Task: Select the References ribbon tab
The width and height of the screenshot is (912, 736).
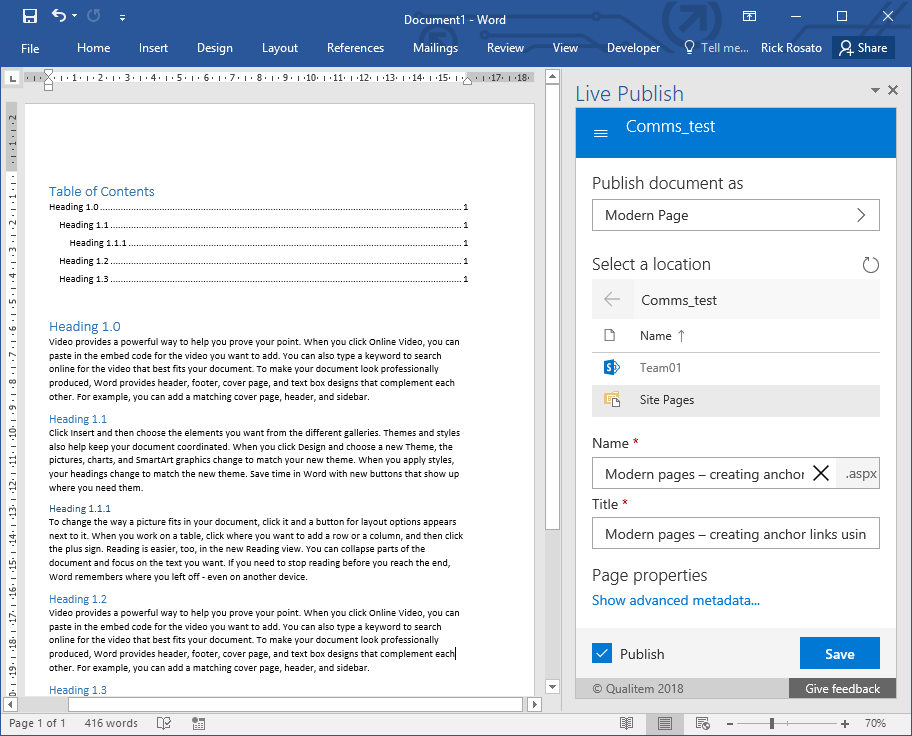Action: coord(355,48)
